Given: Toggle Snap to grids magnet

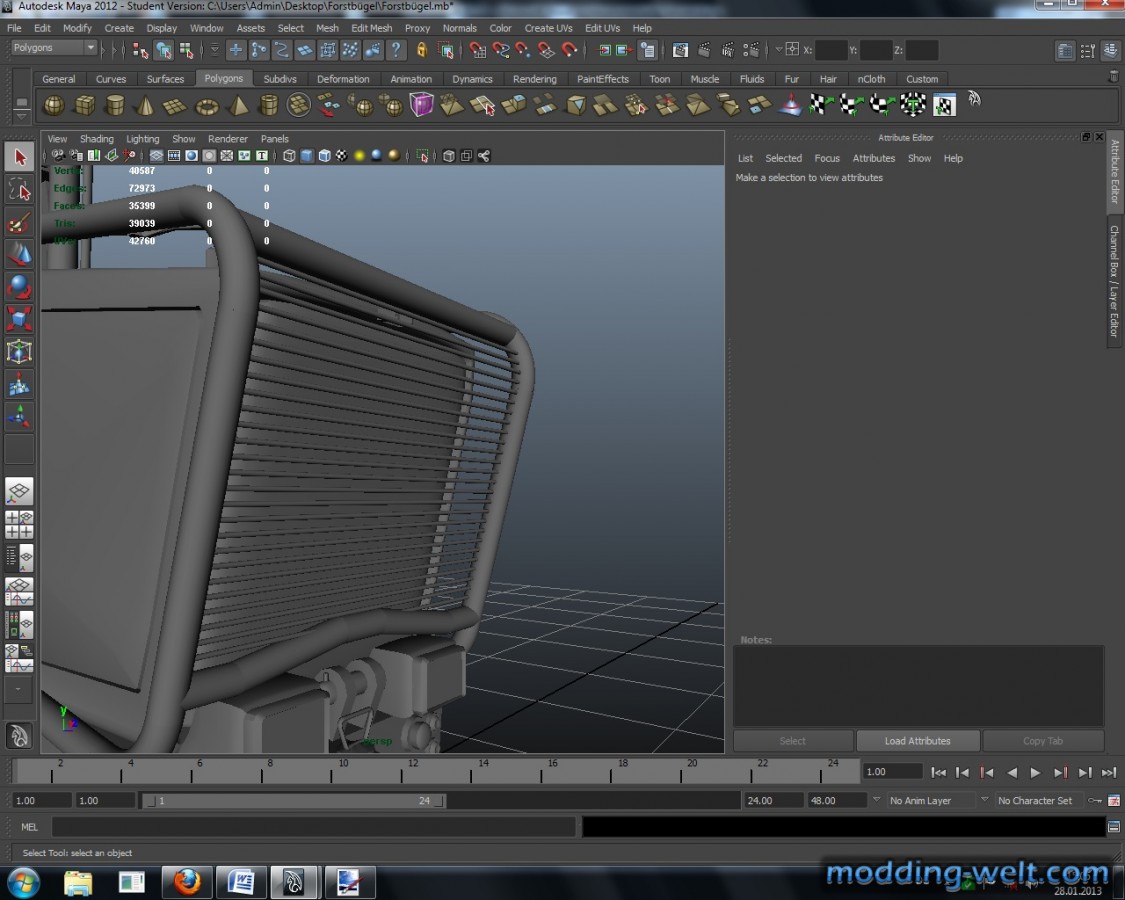Looking at the screenshot, I should (477, 50).
